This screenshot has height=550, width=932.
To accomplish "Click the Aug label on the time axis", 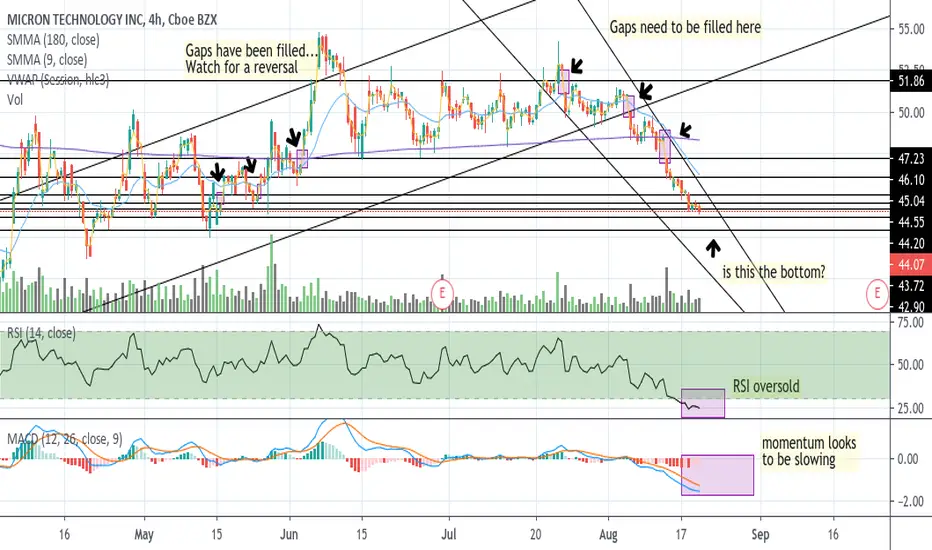I will point(608,535).
